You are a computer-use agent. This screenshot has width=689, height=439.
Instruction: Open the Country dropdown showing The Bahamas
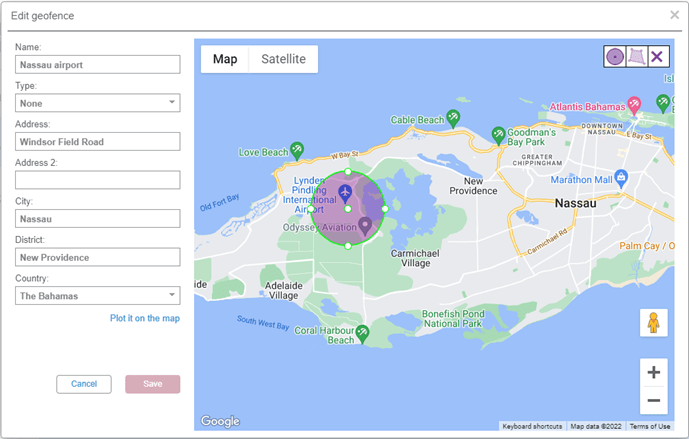tap(97, 296)
